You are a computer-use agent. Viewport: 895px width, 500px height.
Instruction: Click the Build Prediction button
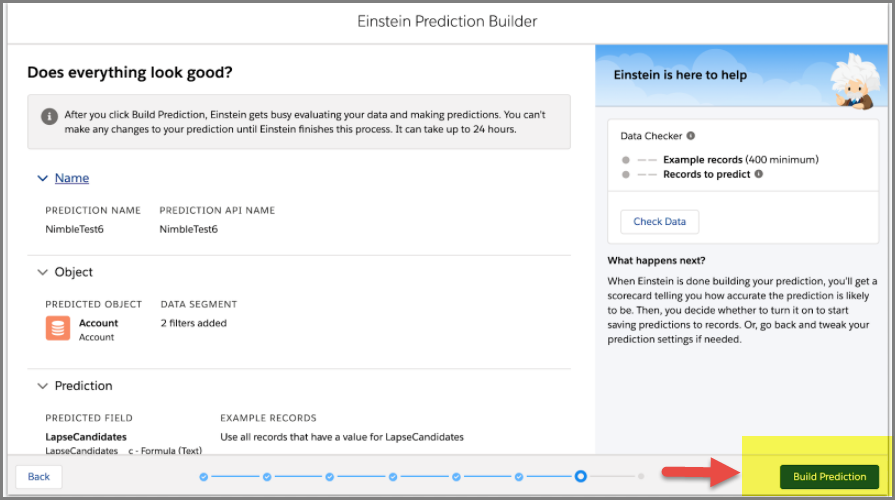tap(829, 477)
